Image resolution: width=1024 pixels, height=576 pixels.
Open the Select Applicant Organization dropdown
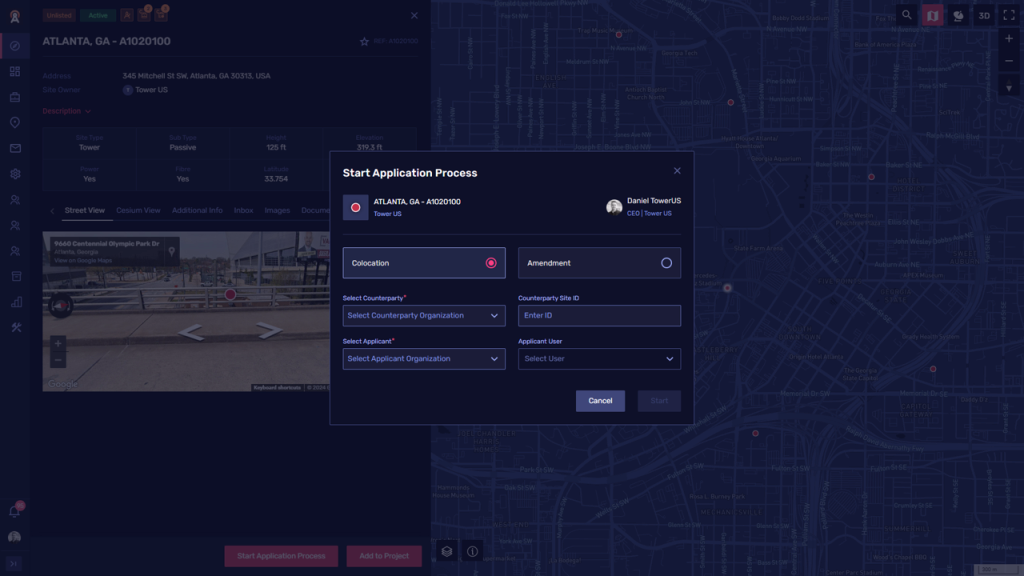[424, 359]
